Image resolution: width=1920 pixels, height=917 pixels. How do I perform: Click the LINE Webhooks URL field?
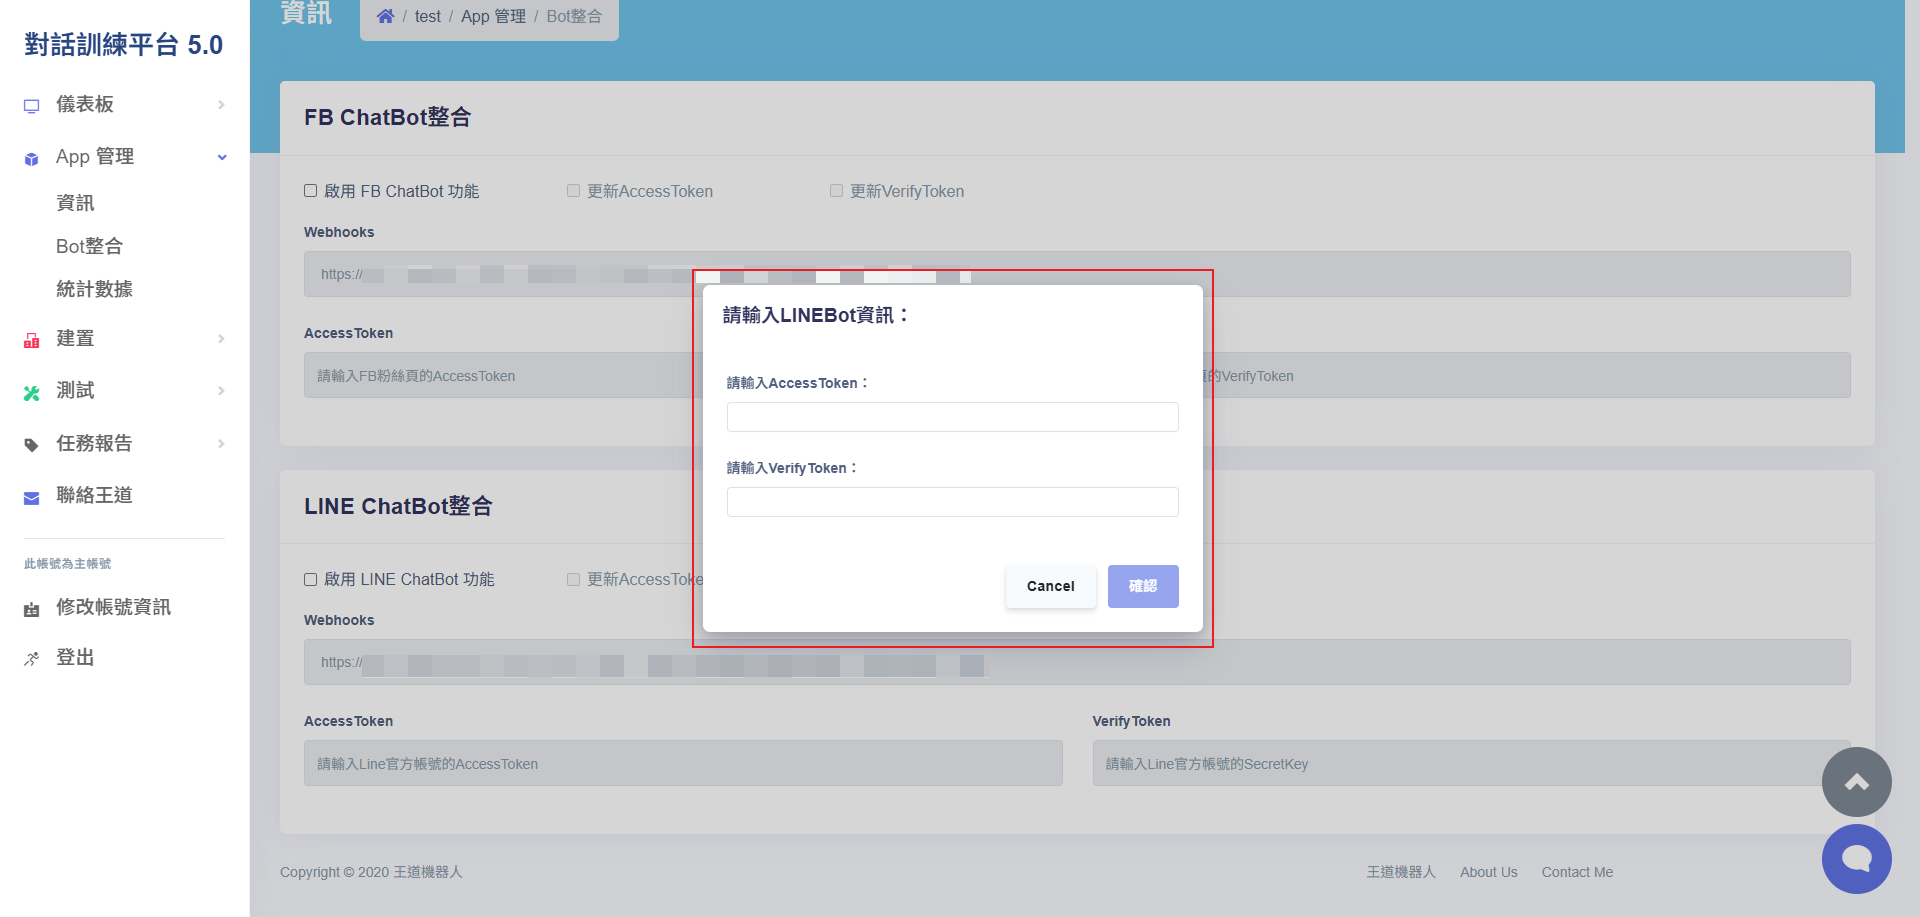tap(1077, 662)
